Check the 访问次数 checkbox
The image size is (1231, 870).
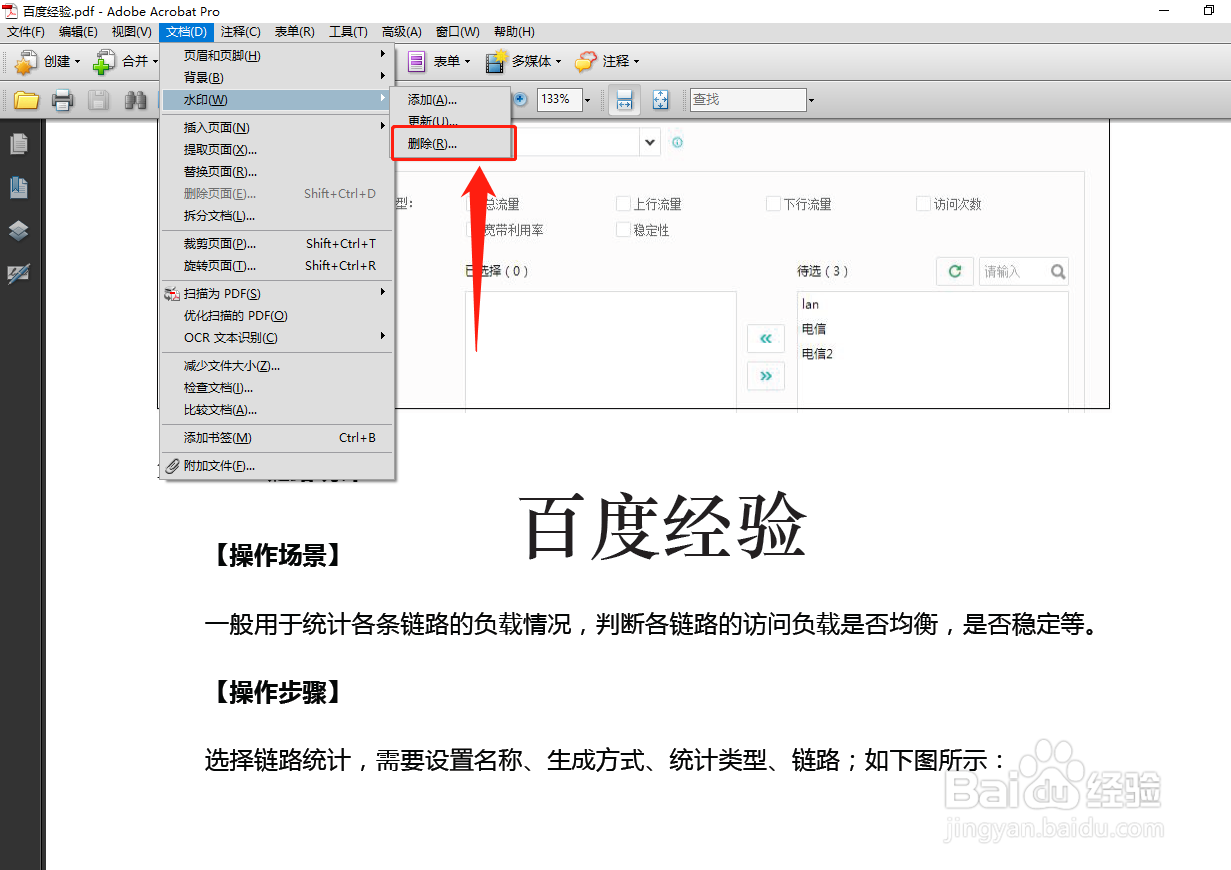pos(924,204)
